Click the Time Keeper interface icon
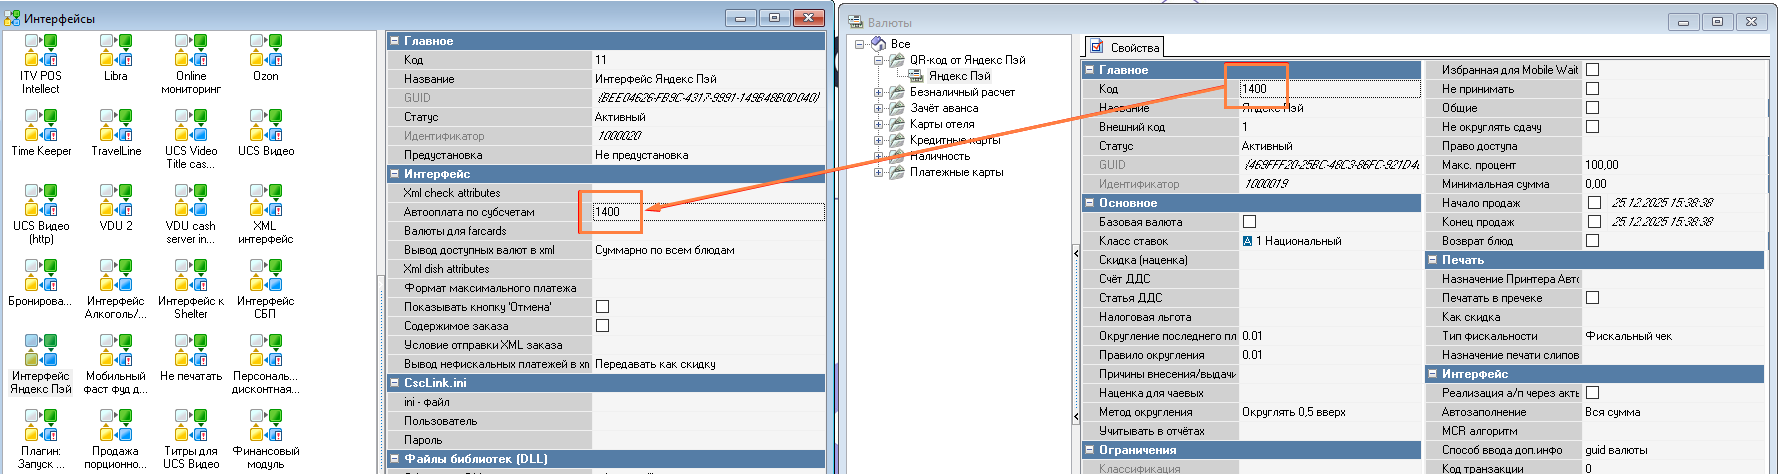This screenshot has height=474, width=1778. (41, 125)
